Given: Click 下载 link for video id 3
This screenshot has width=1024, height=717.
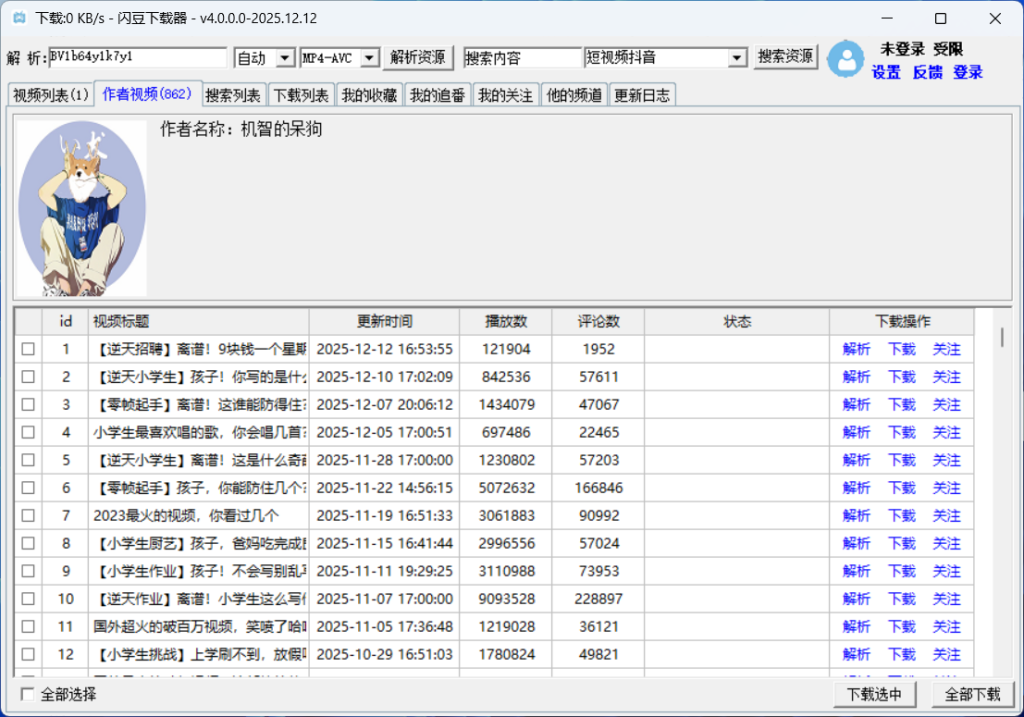Looking at the screenshot, I should pyautogui.click(x=901, y=405).
